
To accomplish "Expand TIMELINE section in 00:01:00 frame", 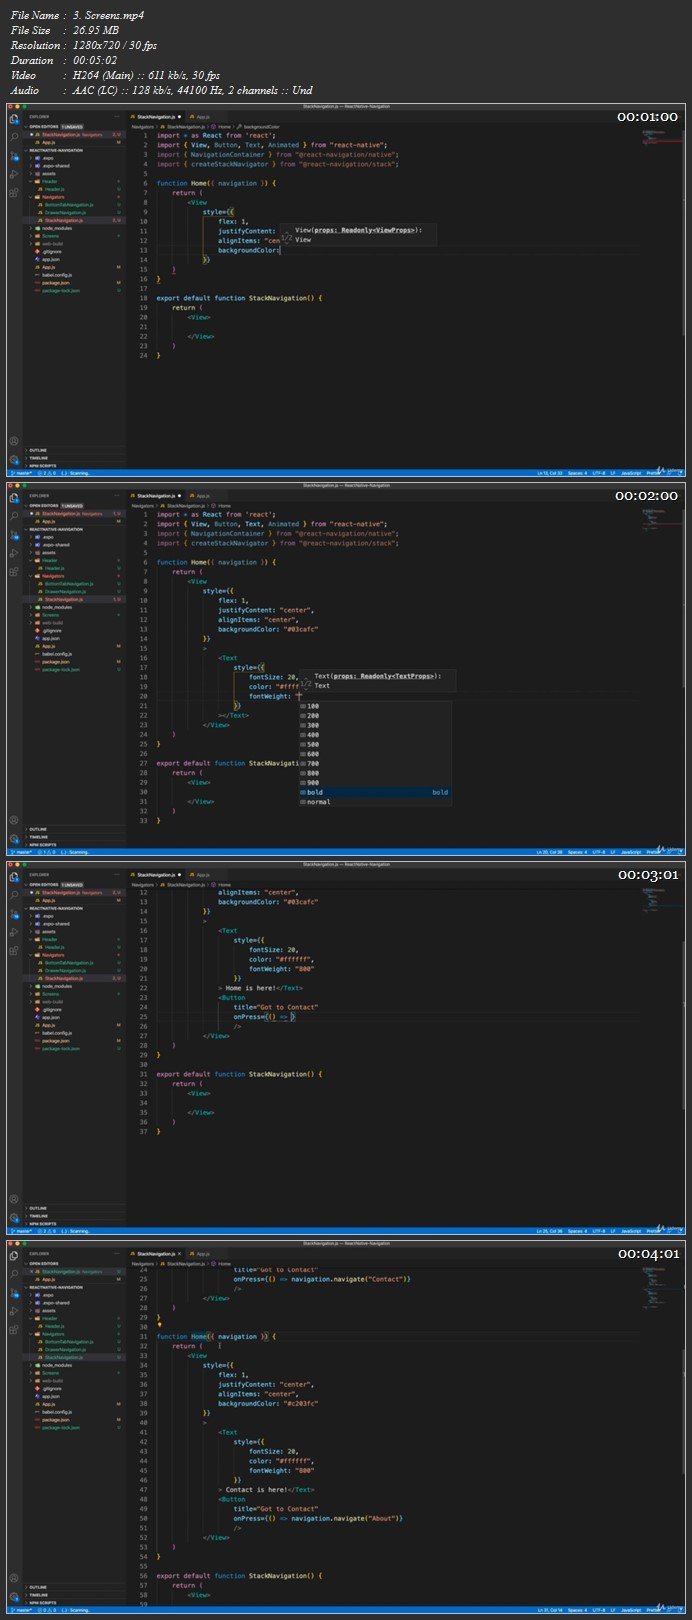I will point(75,458).
